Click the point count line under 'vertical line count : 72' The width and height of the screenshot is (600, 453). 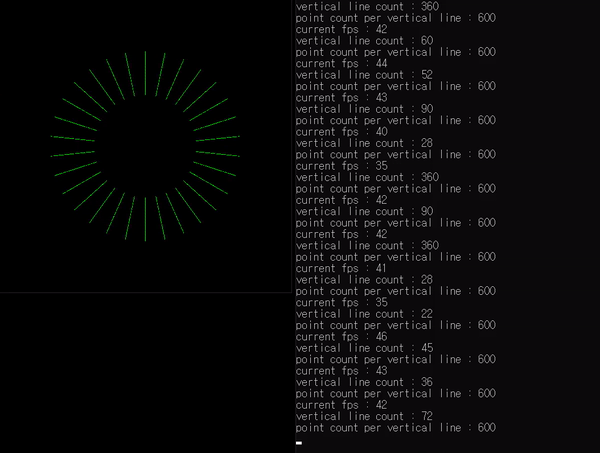pyautogui.click(x=396, y=427)
